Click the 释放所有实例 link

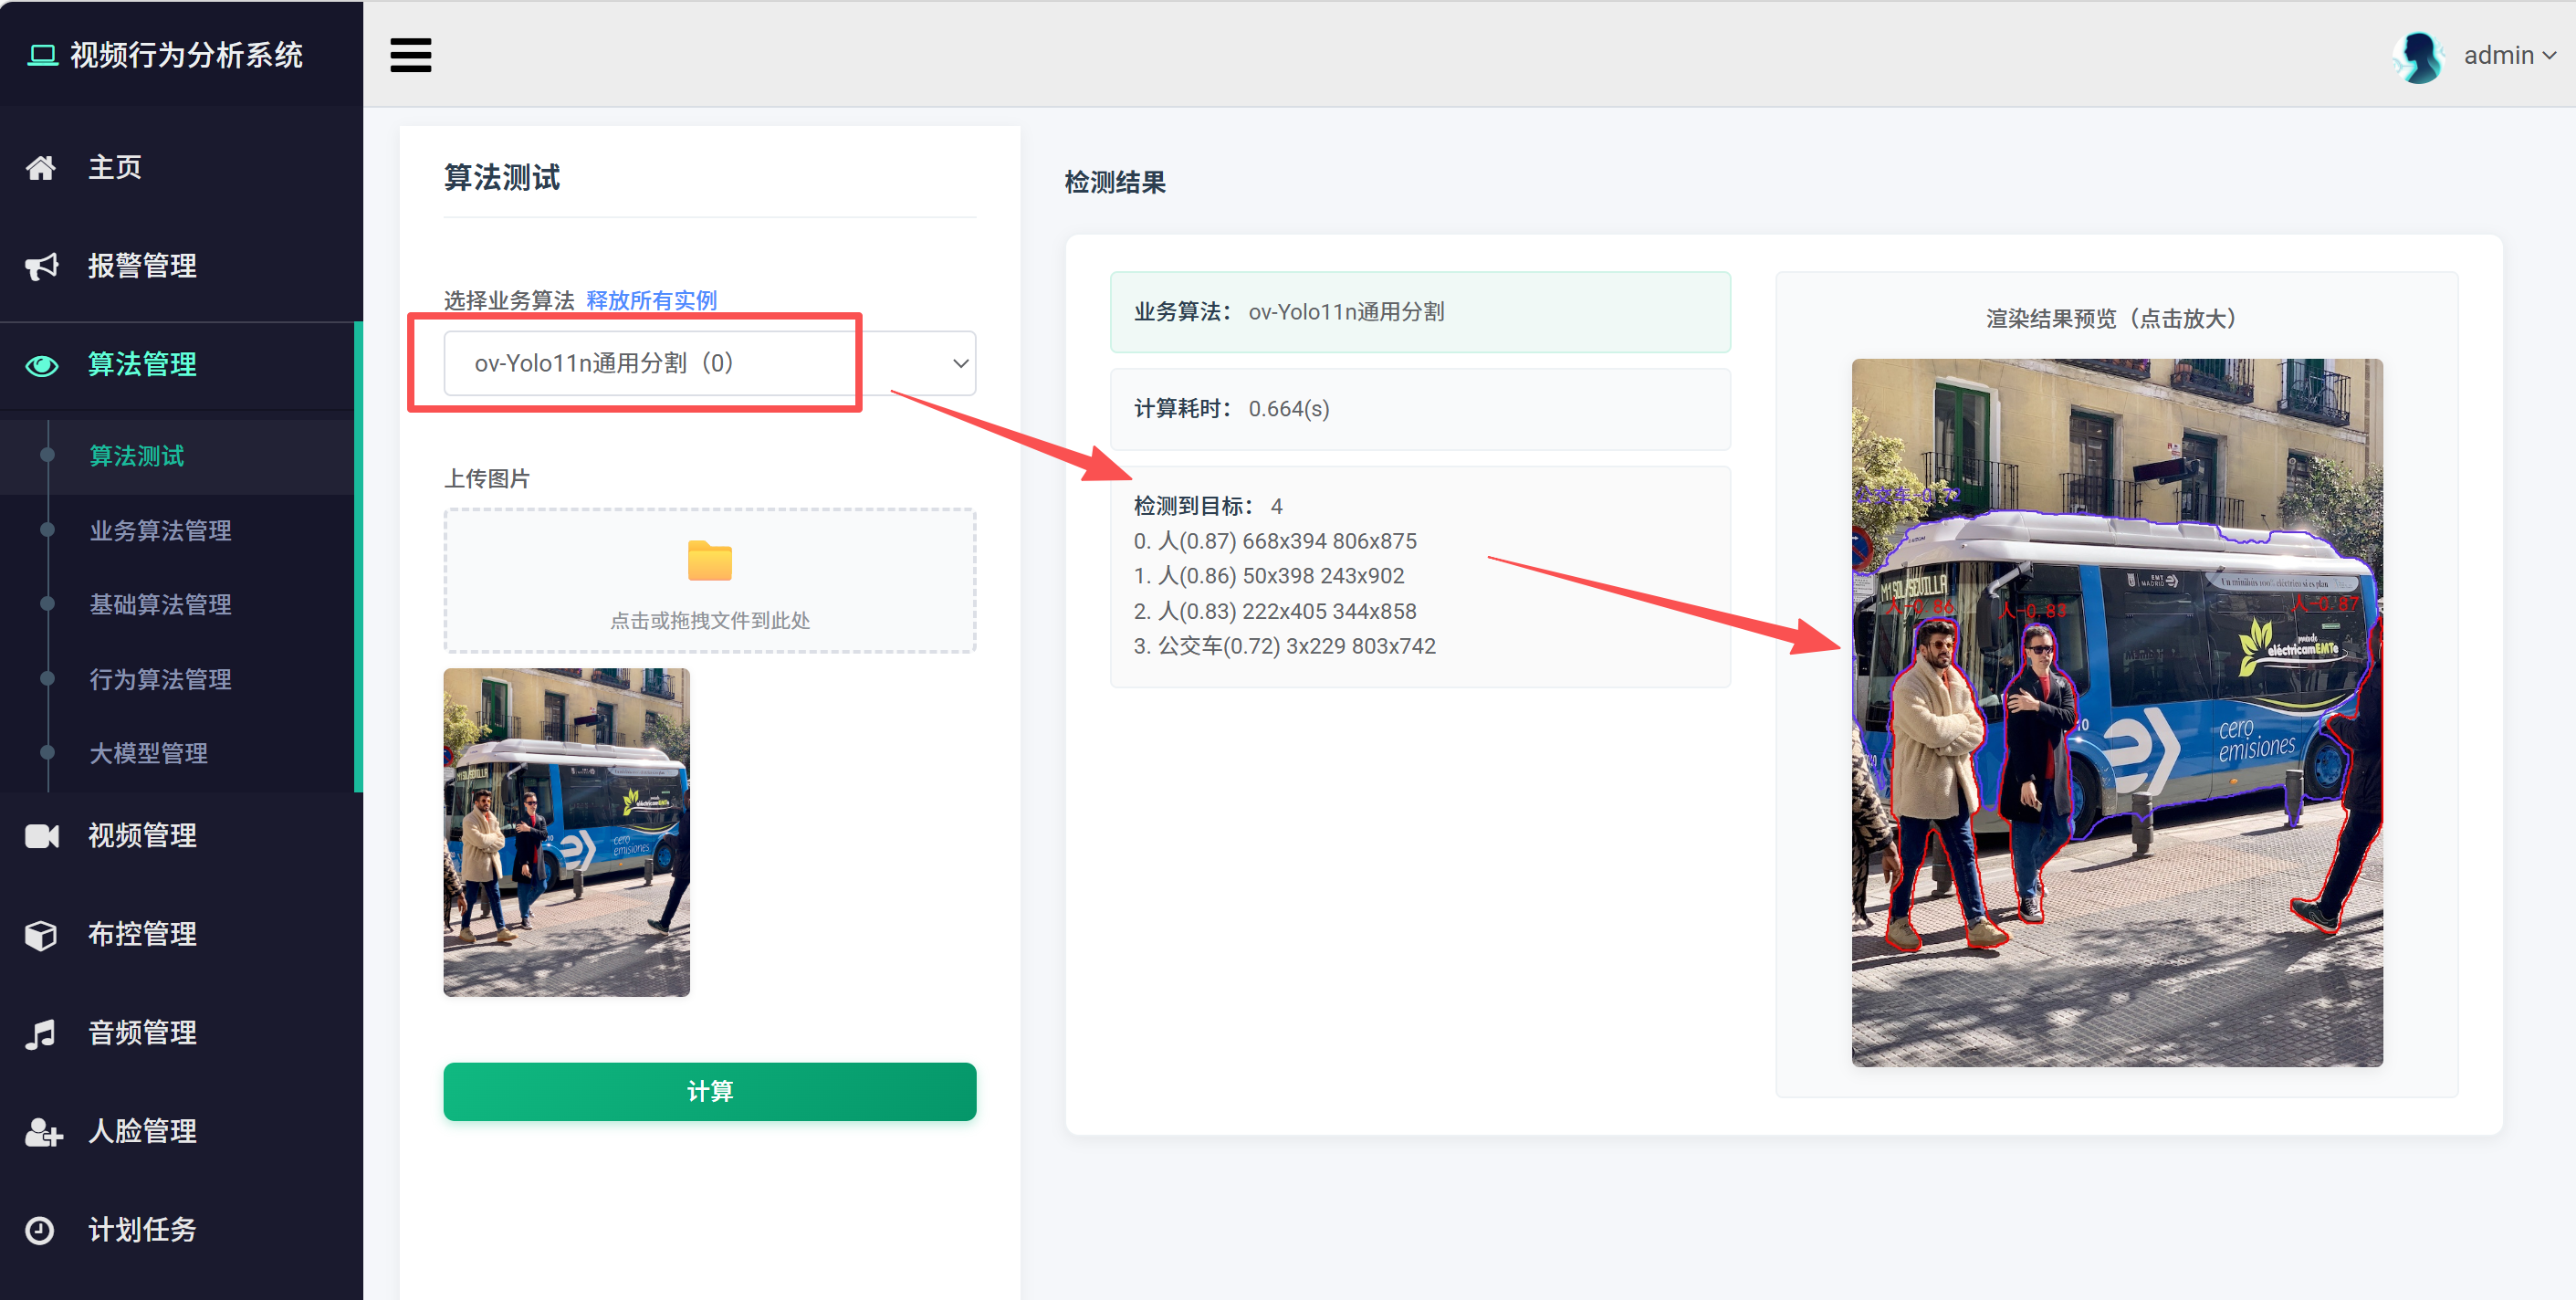[x=651, y=300]
